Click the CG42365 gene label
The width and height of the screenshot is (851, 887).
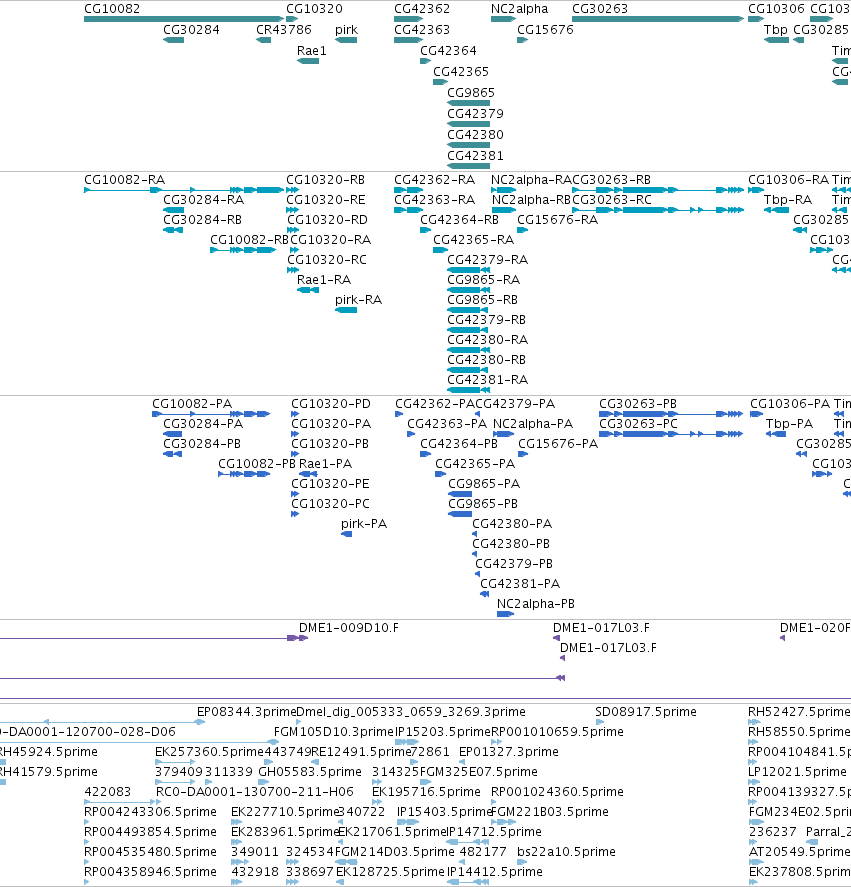pos(461,72)
